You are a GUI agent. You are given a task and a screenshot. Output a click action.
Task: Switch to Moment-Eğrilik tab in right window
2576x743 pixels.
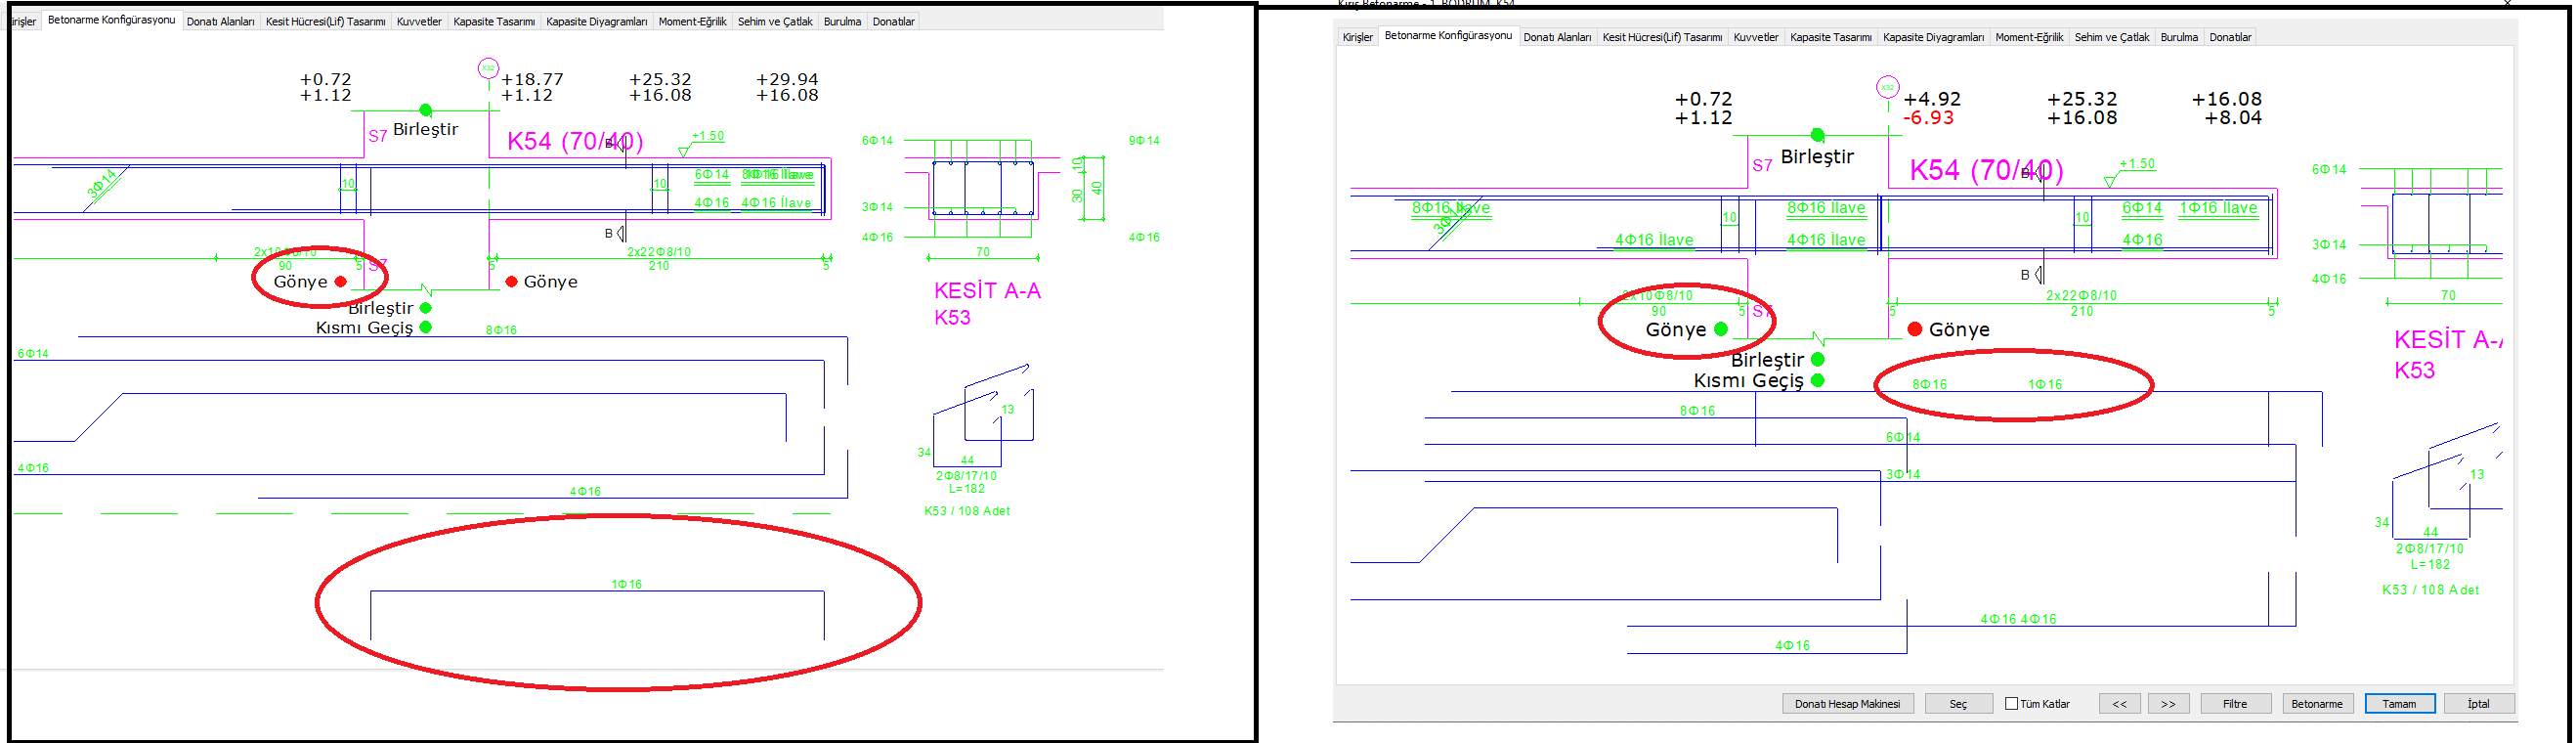2029,37
